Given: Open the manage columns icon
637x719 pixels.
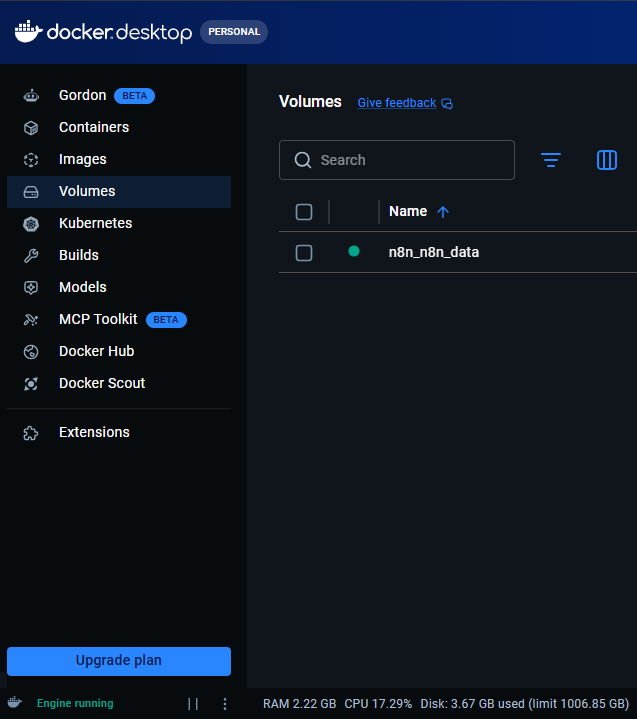Looking at the screenshot, I should pyautogui.click(x=607, y=160).
